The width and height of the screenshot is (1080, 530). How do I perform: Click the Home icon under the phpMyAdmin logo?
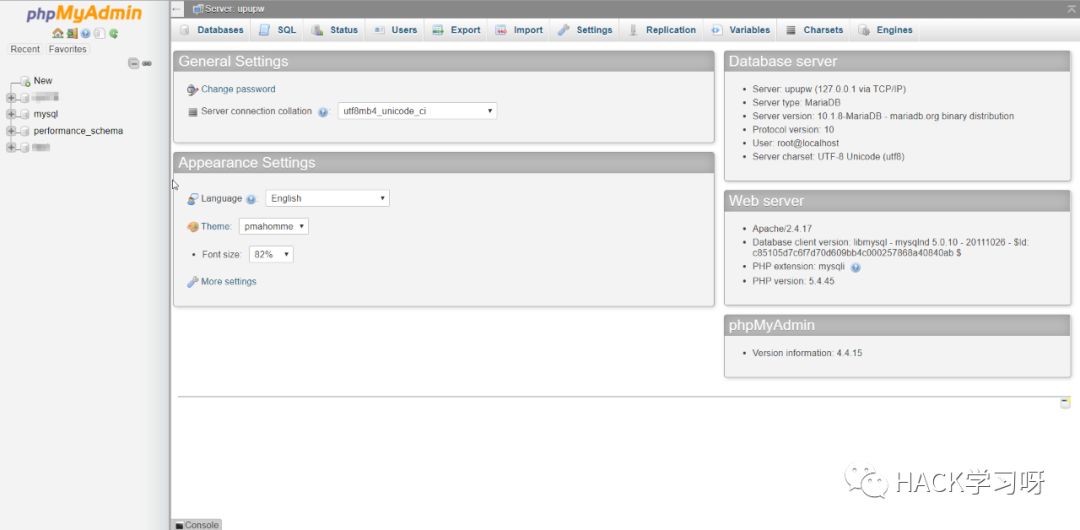click(58, 33)
